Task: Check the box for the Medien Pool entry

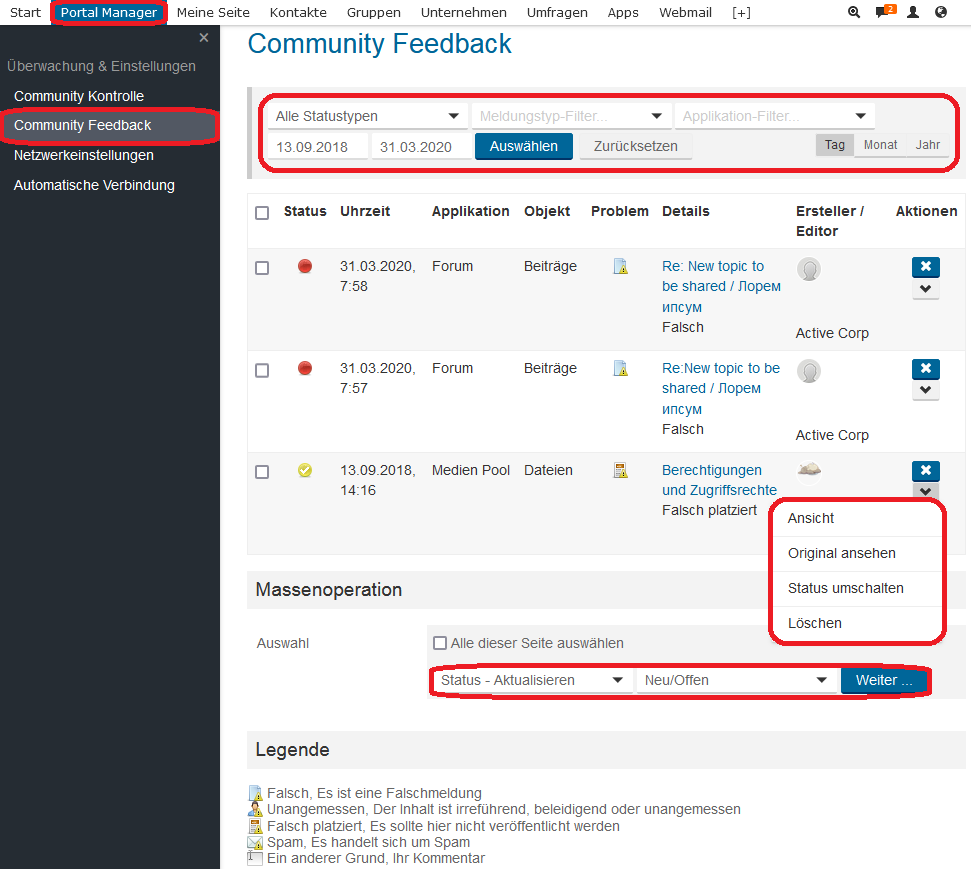Action: tap(262, 471)
